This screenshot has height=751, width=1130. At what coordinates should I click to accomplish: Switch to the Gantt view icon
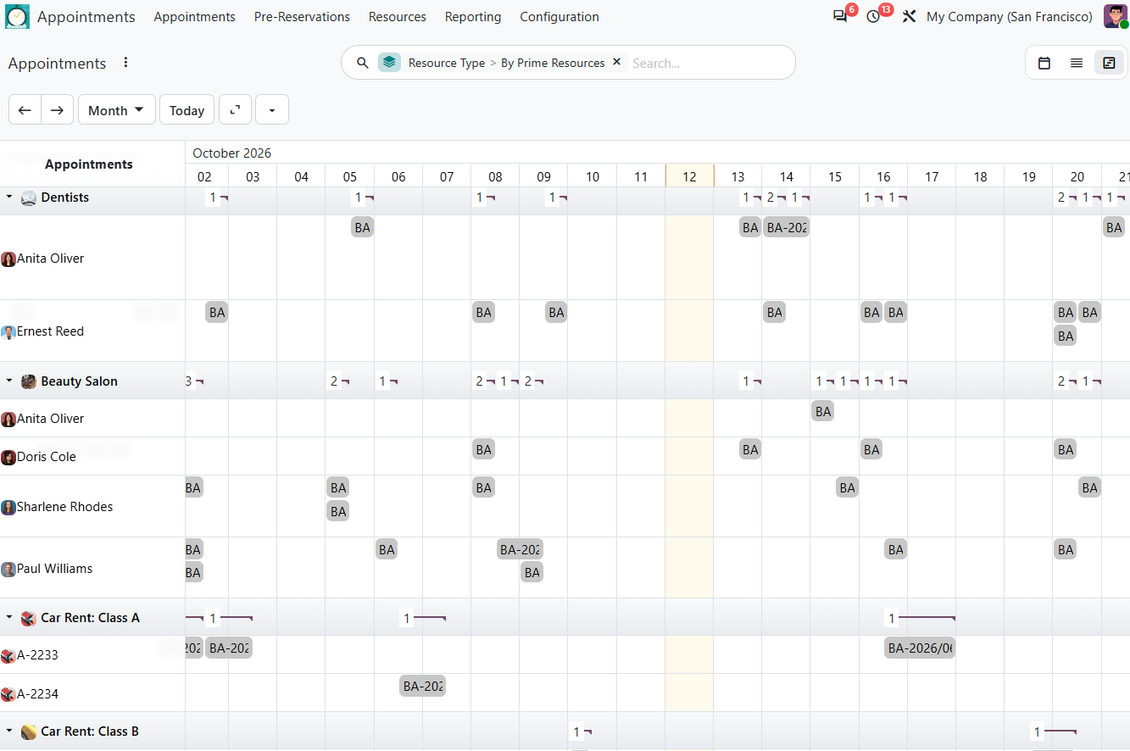pos(1109,63)
